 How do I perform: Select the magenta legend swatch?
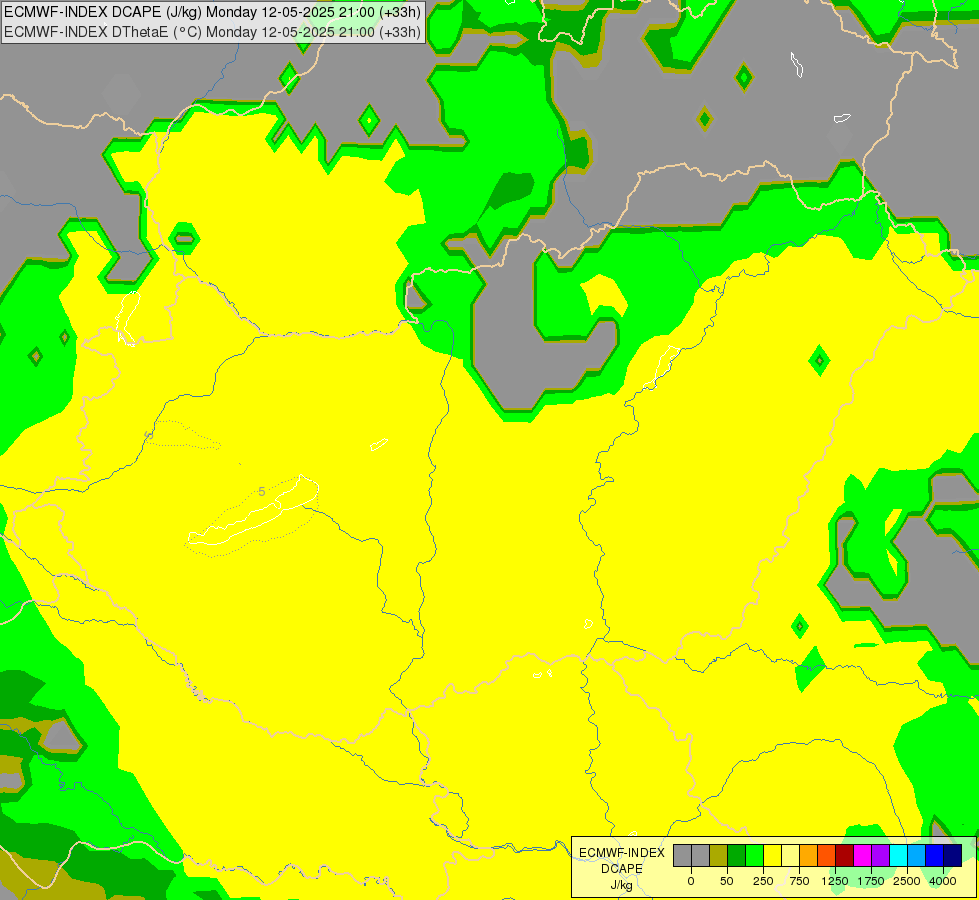(863, 855)
